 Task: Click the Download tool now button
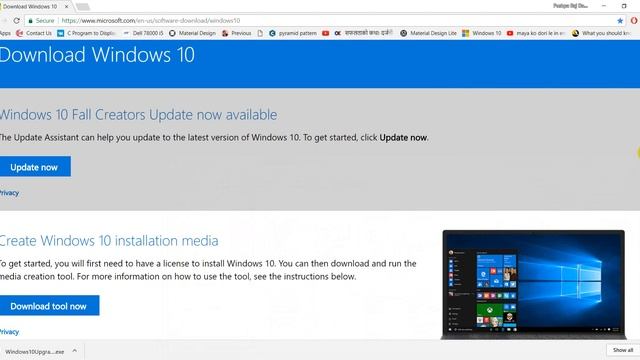[x=49, y=305]
